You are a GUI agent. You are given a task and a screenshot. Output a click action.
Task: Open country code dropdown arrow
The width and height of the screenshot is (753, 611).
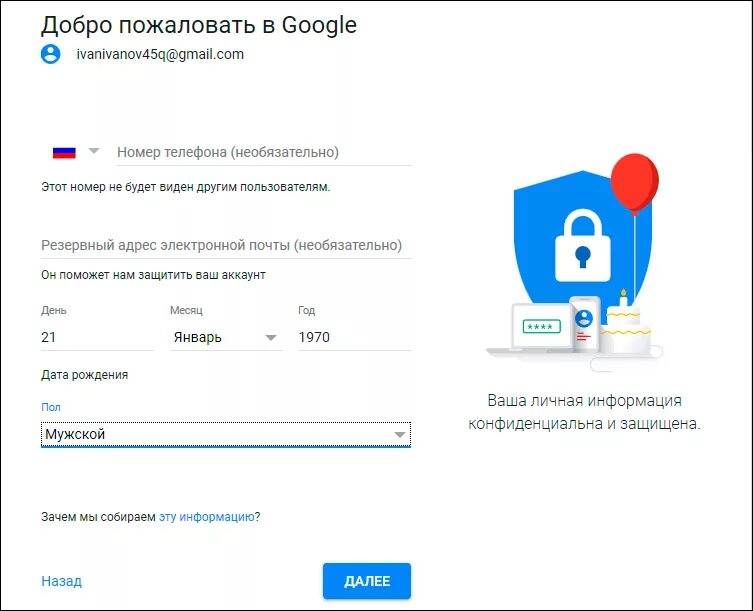pyautogui.click(x=94, y=152)
